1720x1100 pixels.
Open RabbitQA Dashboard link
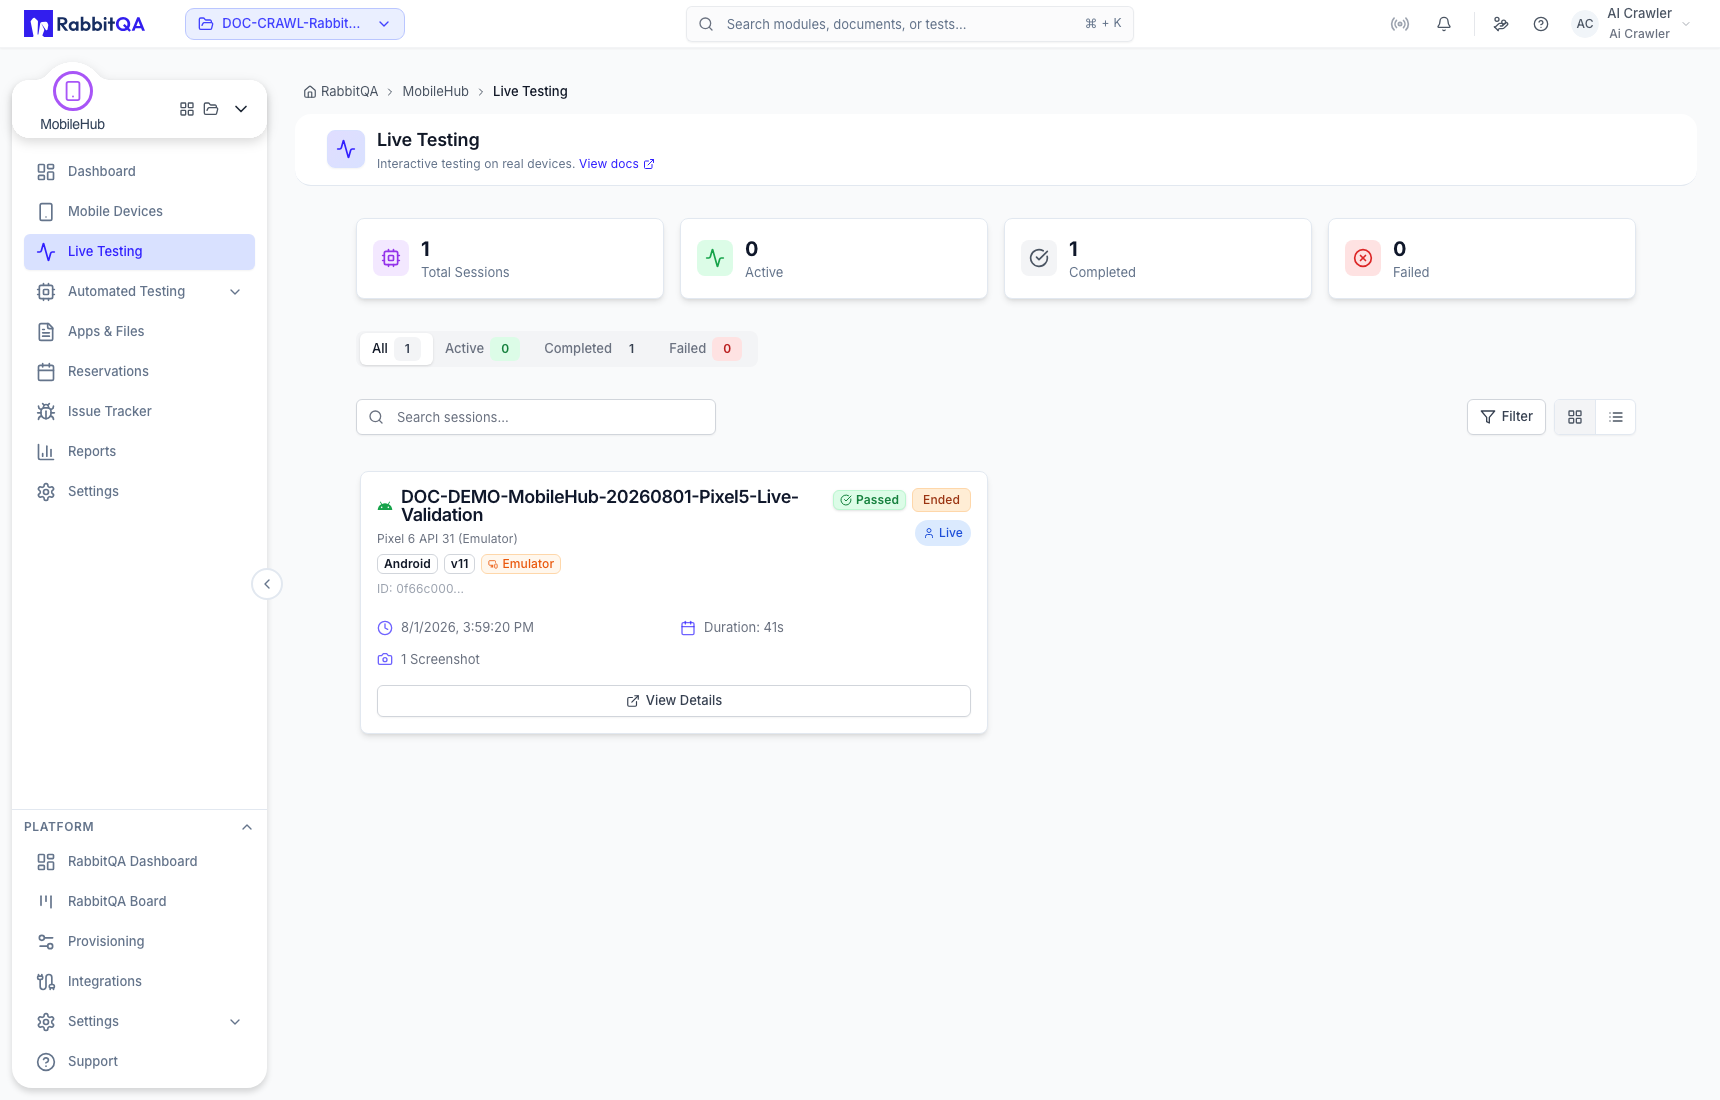pyautogui.click(x=139, y=862)
